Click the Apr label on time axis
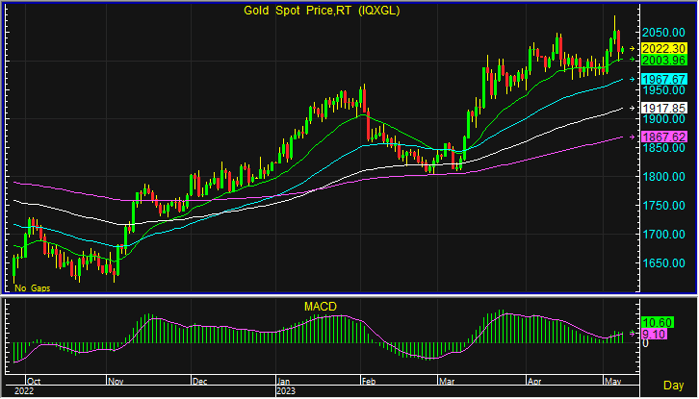Screen dimensions: 699x399 point(535,382)
